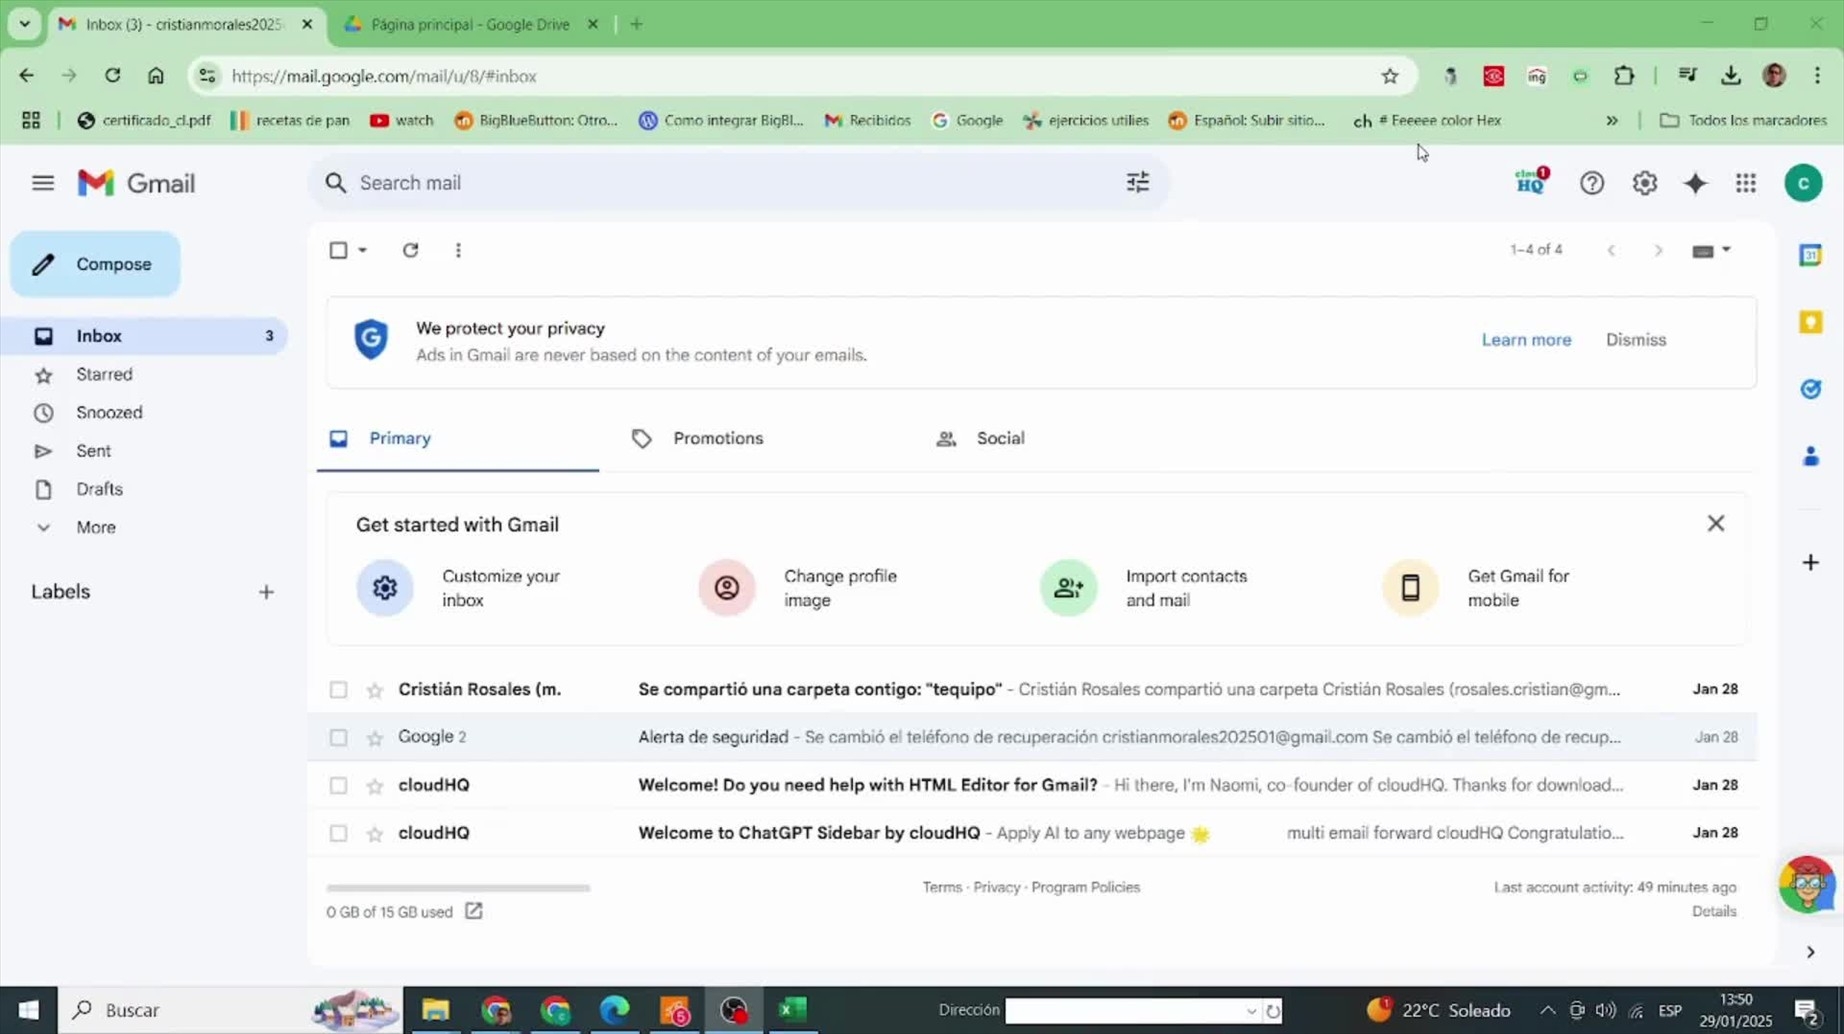Switch to the Social tab

[x=999, y=438]
